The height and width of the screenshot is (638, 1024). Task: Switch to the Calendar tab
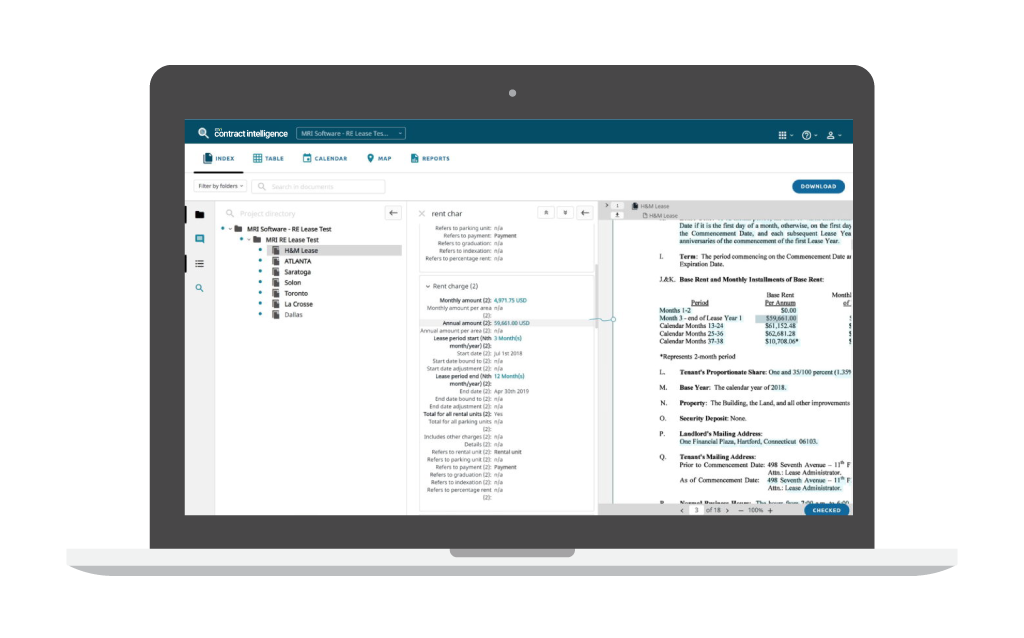pos(324,158)
